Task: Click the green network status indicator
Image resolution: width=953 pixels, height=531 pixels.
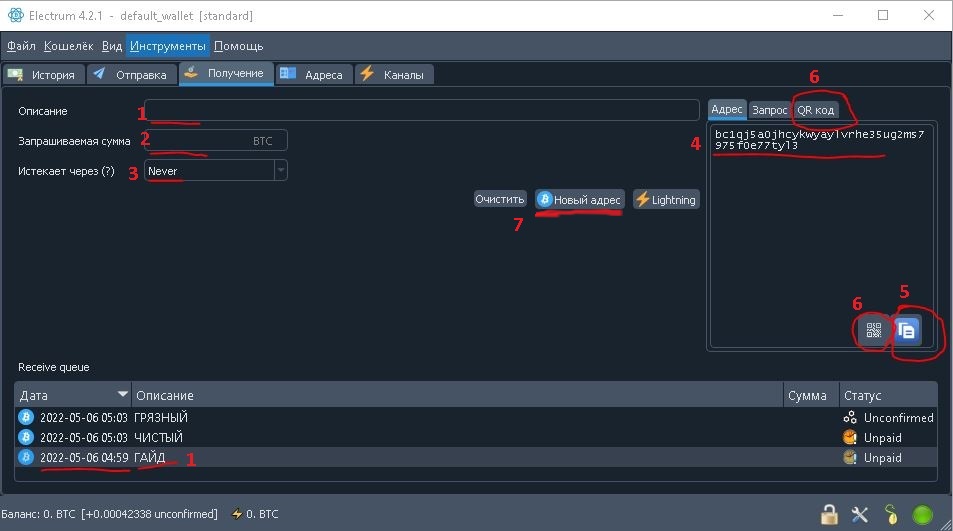Action: click(x=922, y=514)
